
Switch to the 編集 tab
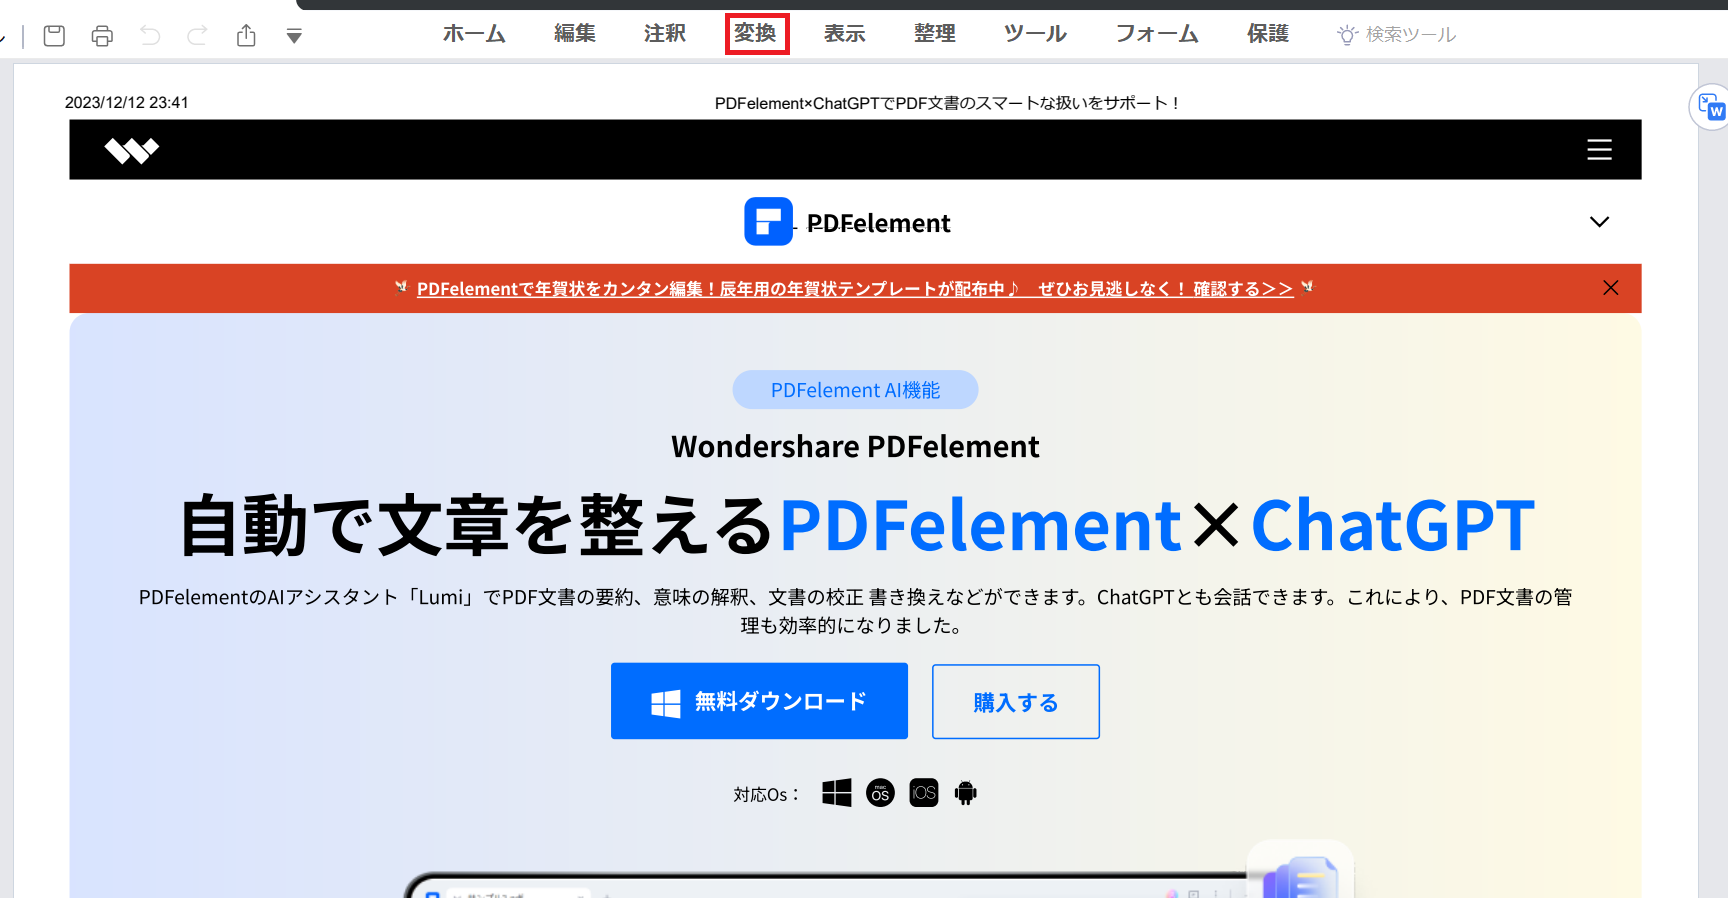[x=575, y=34]
